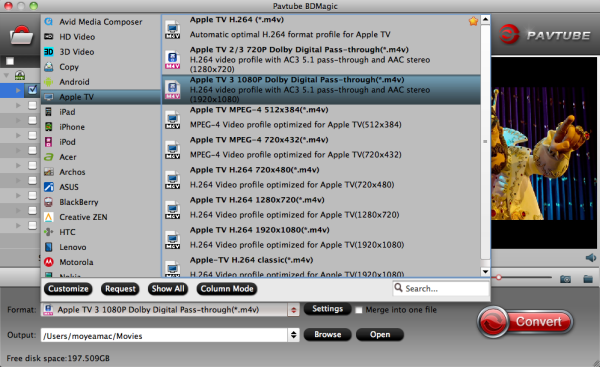Click the Request button
The height and width of the screenshot is (367, 600).
coord(120,289)
